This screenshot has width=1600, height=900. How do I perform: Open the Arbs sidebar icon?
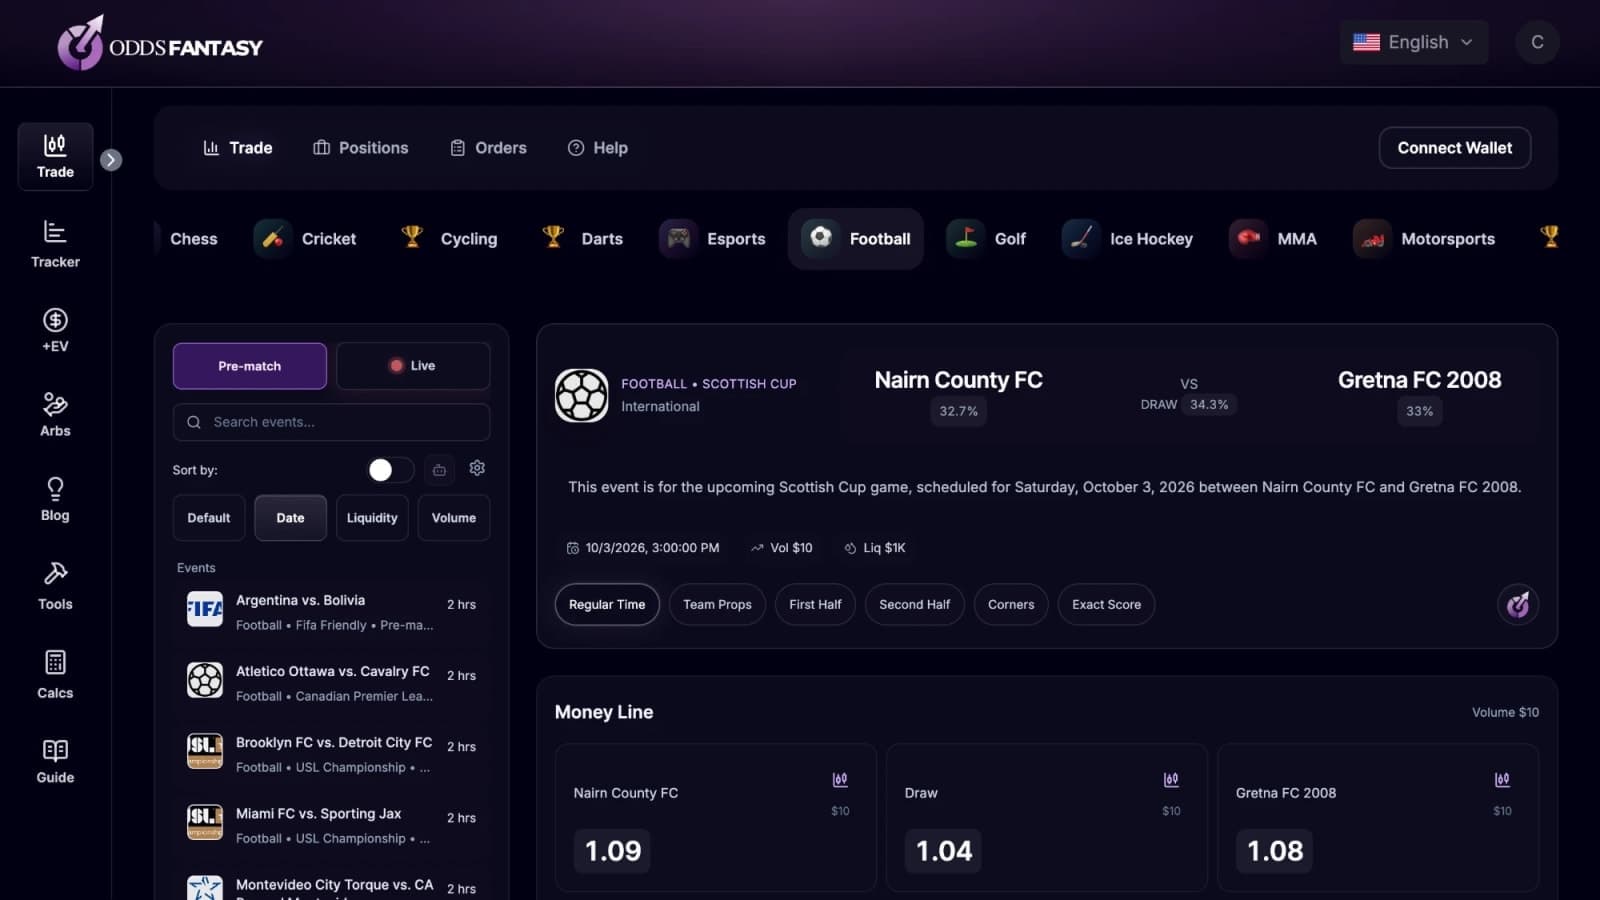point(55,404)
